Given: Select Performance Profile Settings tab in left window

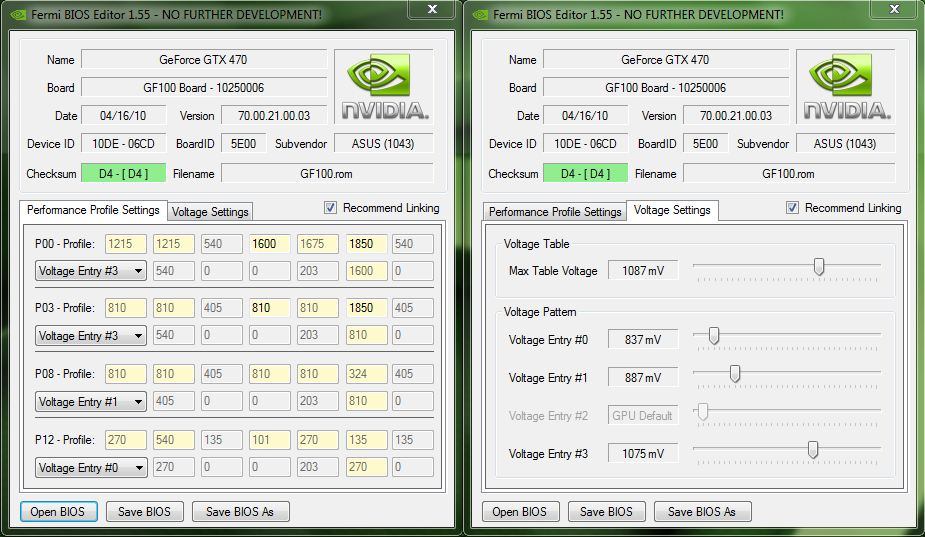Looking at the screenshot, I should (x=93, y=210).
